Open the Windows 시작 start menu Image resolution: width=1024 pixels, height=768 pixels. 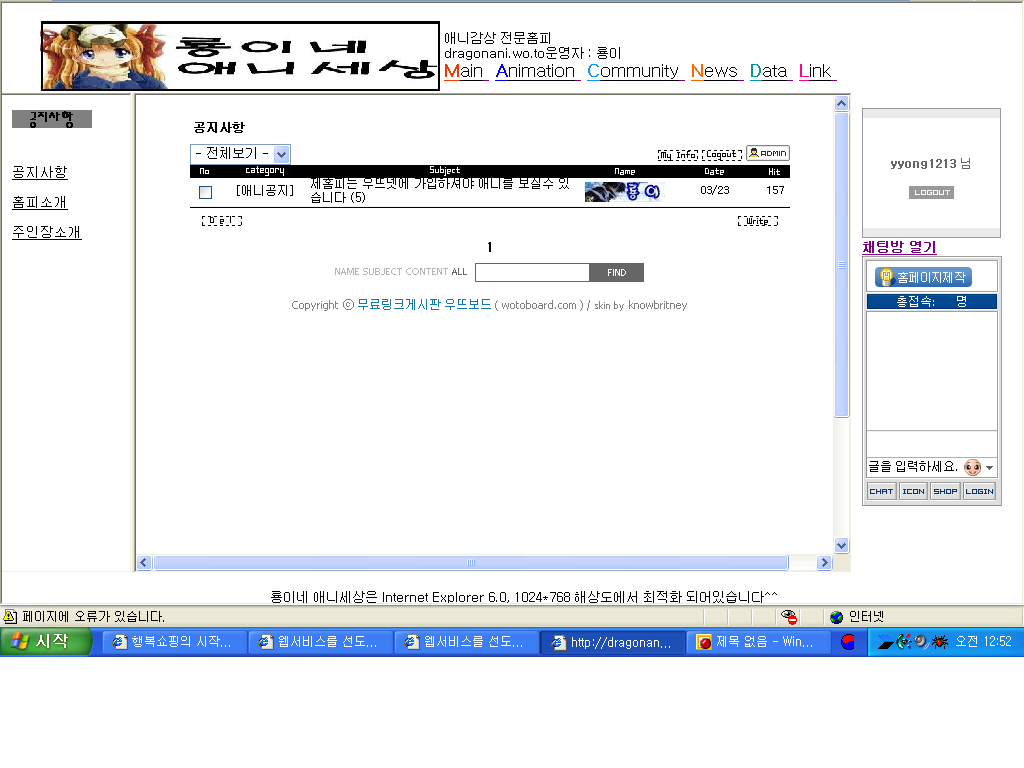click(46, 642)
